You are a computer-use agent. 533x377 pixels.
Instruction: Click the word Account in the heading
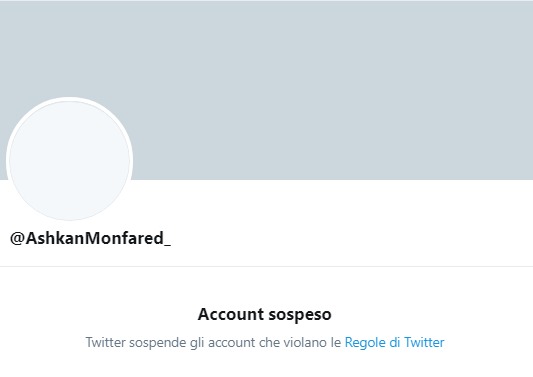point(231,314)
